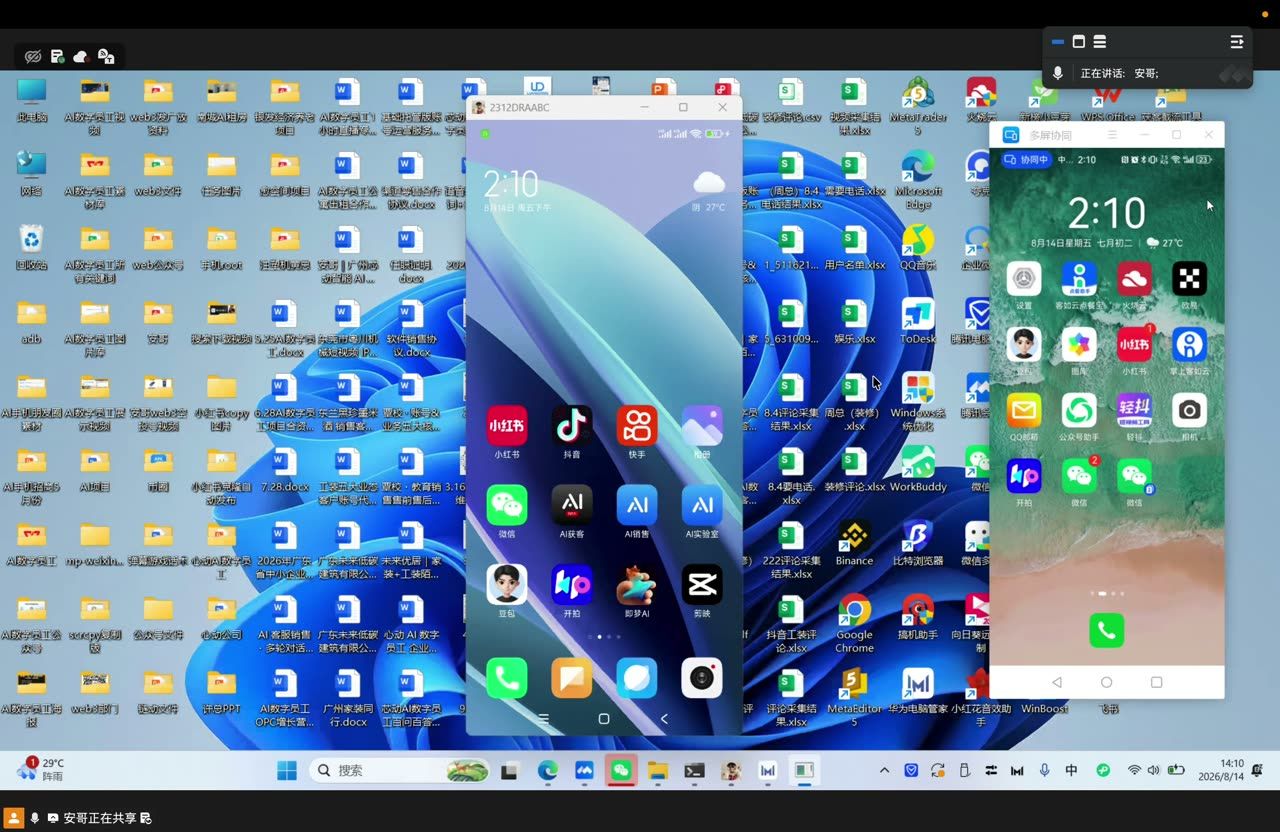
Task: Open File Explorer from the taskbar
Action: tap(657, 770)
